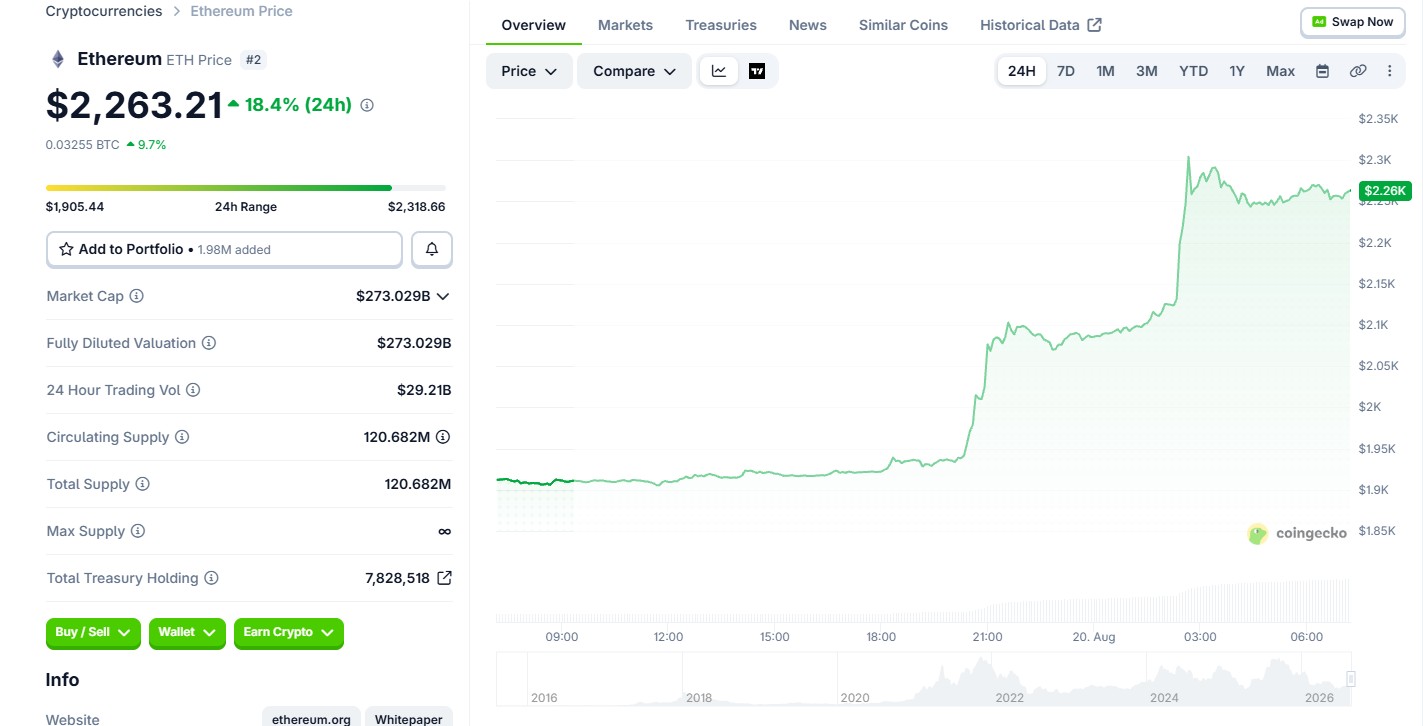The height and width of the screenshot is (726, 1423).
Task: Open the chart three-dot options menu
Action: point(1389,71)
